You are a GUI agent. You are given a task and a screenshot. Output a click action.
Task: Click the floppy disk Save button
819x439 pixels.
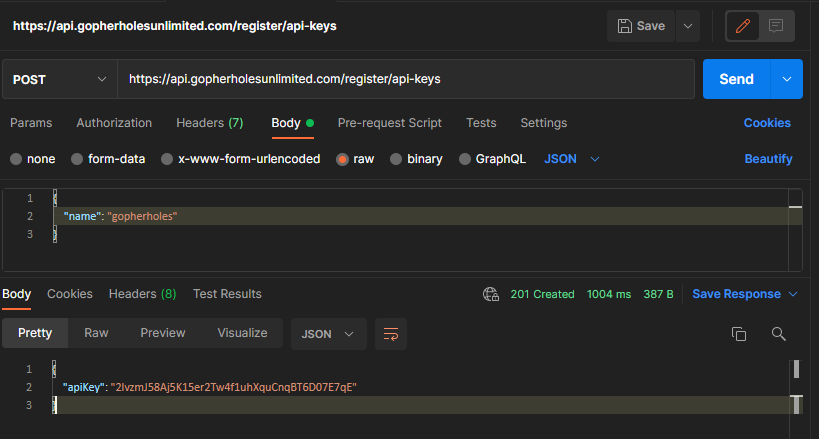tap(641, 26)
